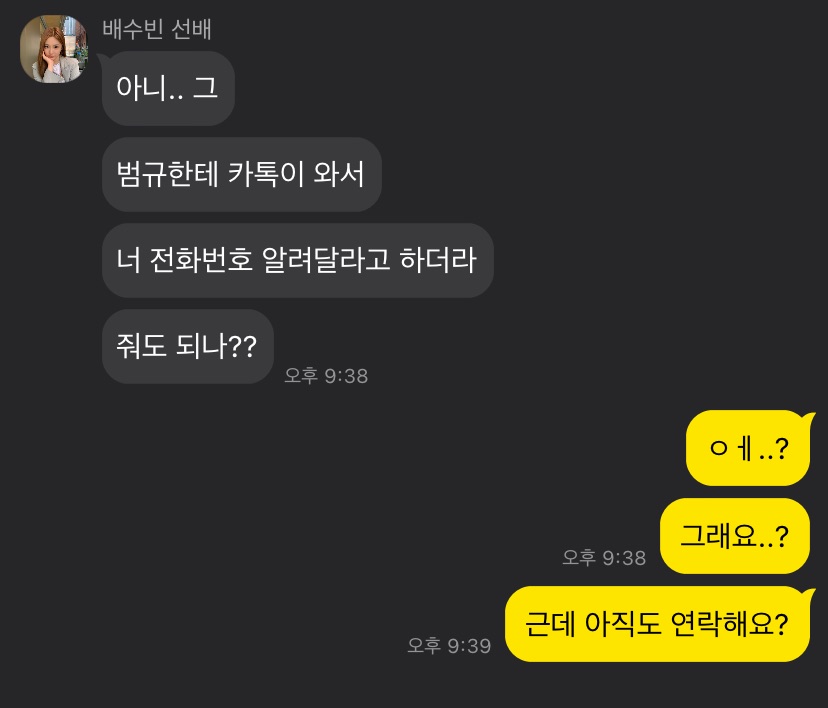Viewport: 828px width, 708px height.
Task: Tap the word '전화번호' in the message
Action: [x=201, y=260]
